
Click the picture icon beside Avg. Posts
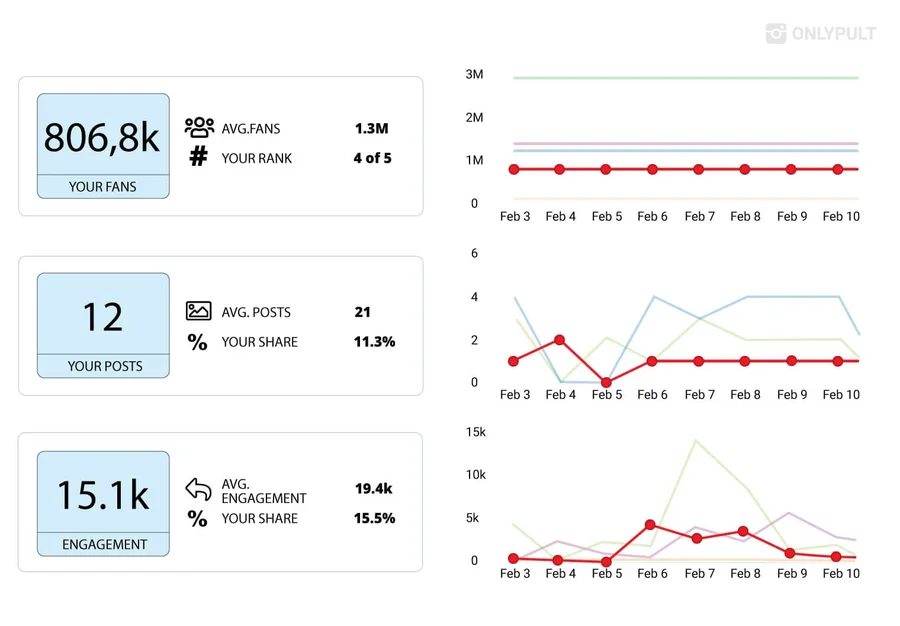(x=198, y=312)
